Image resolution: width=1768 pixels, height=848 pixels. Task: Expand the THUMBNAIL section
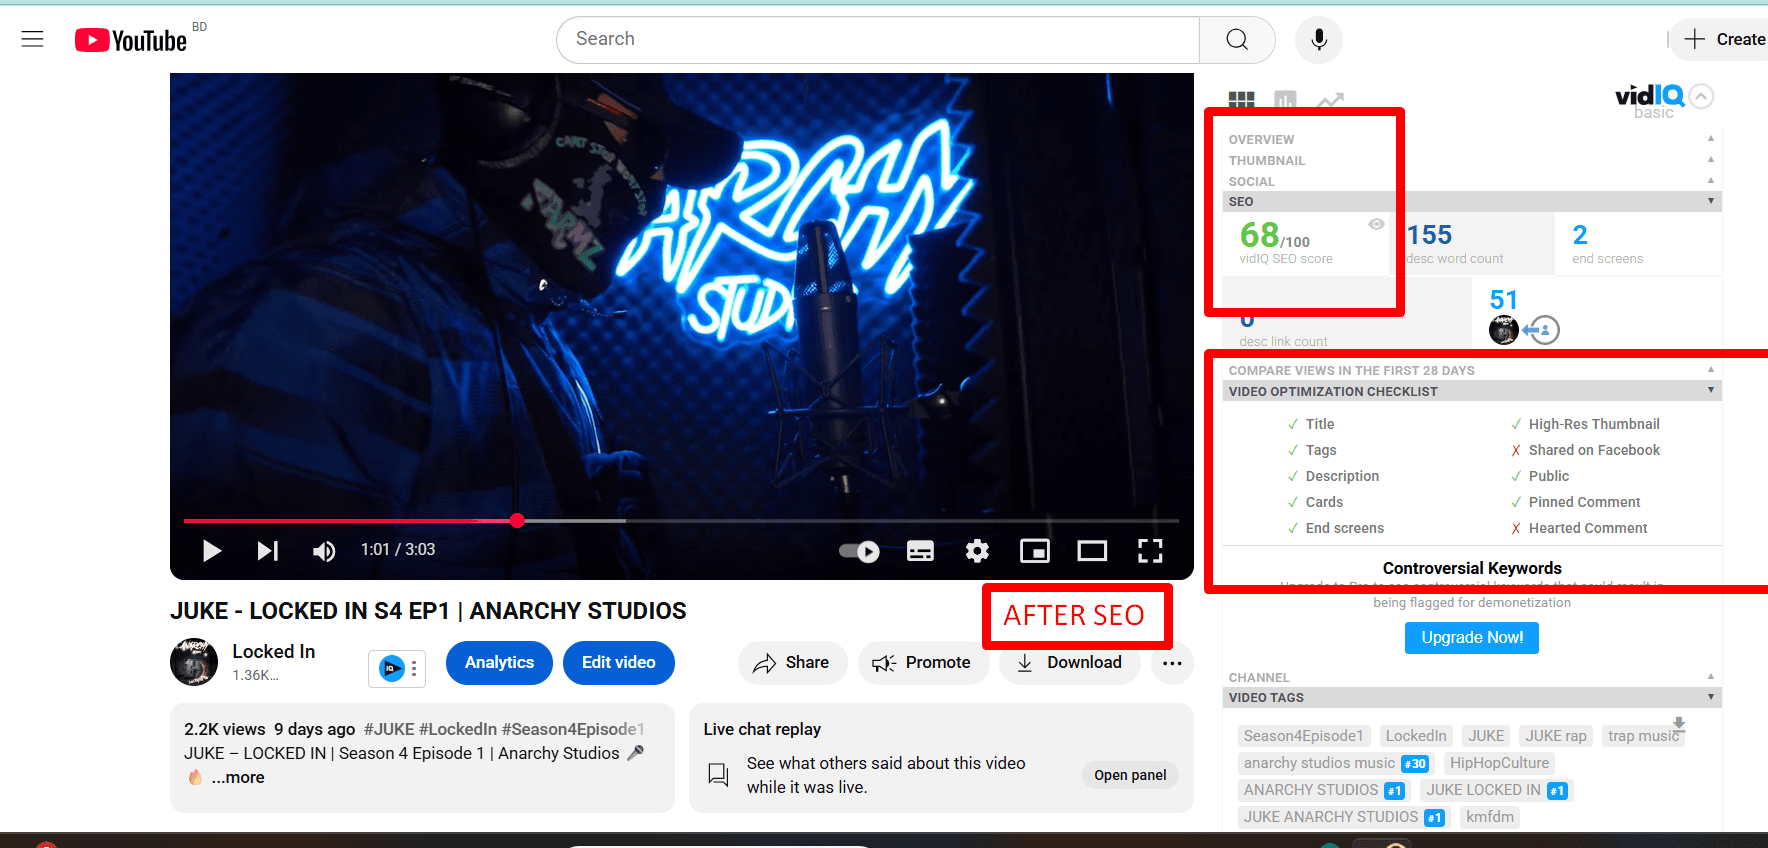[x=1472, y=160]
